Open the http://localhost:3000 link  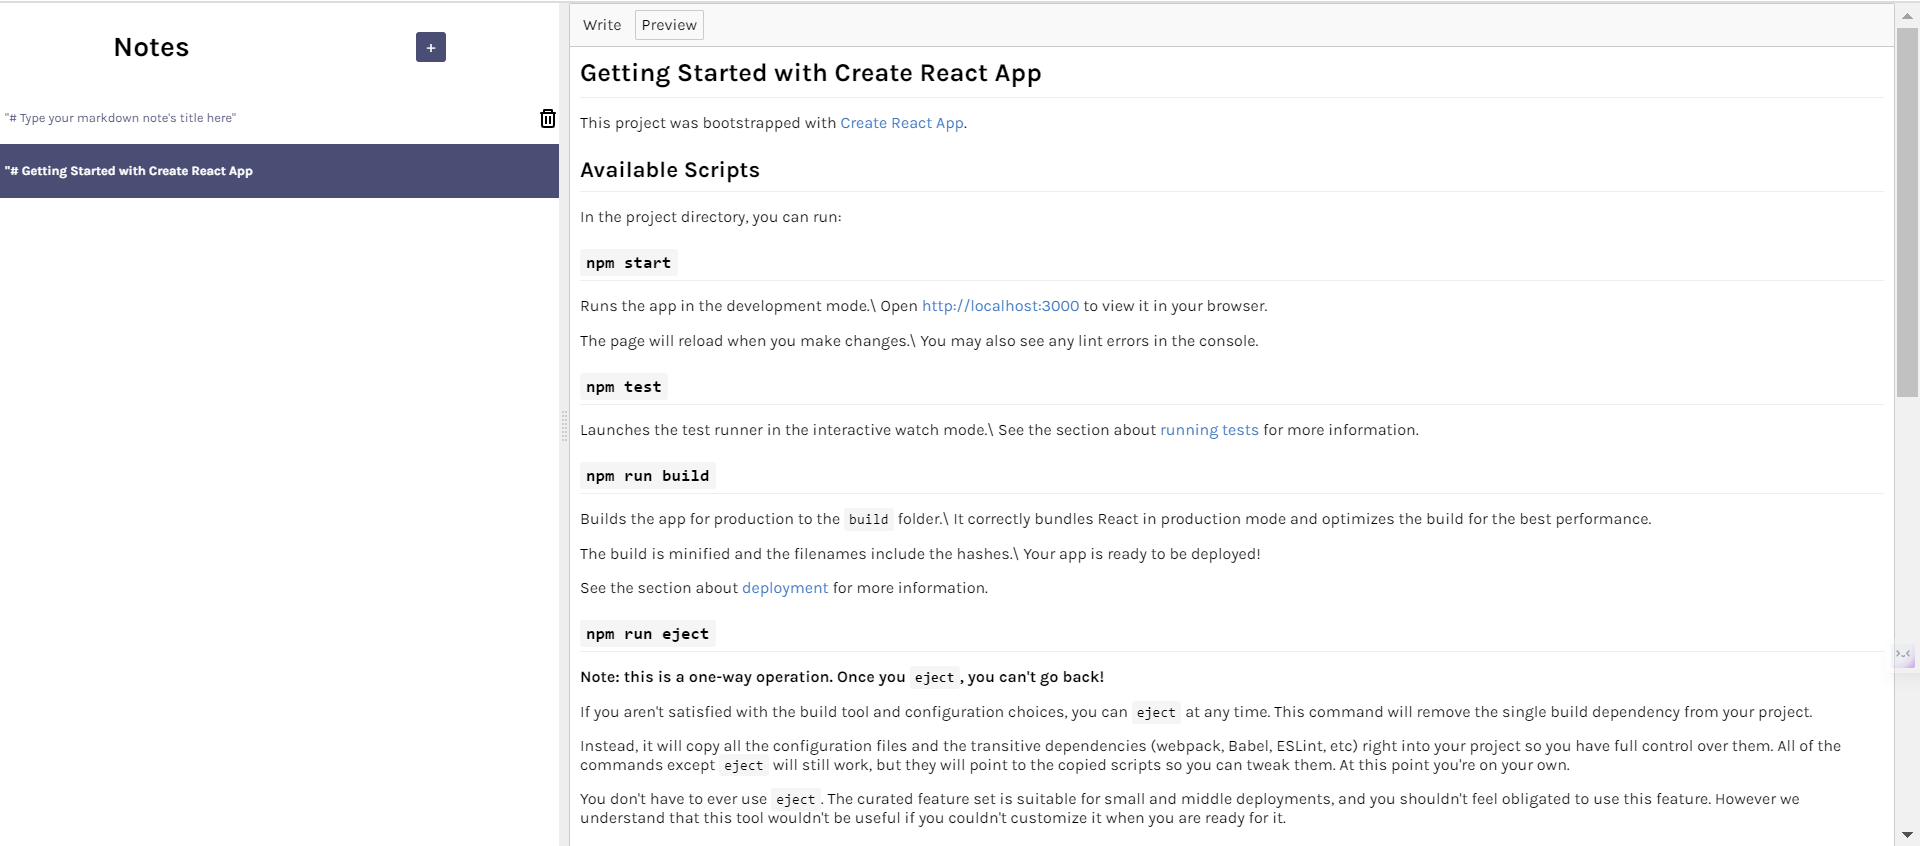point(1000,306)
